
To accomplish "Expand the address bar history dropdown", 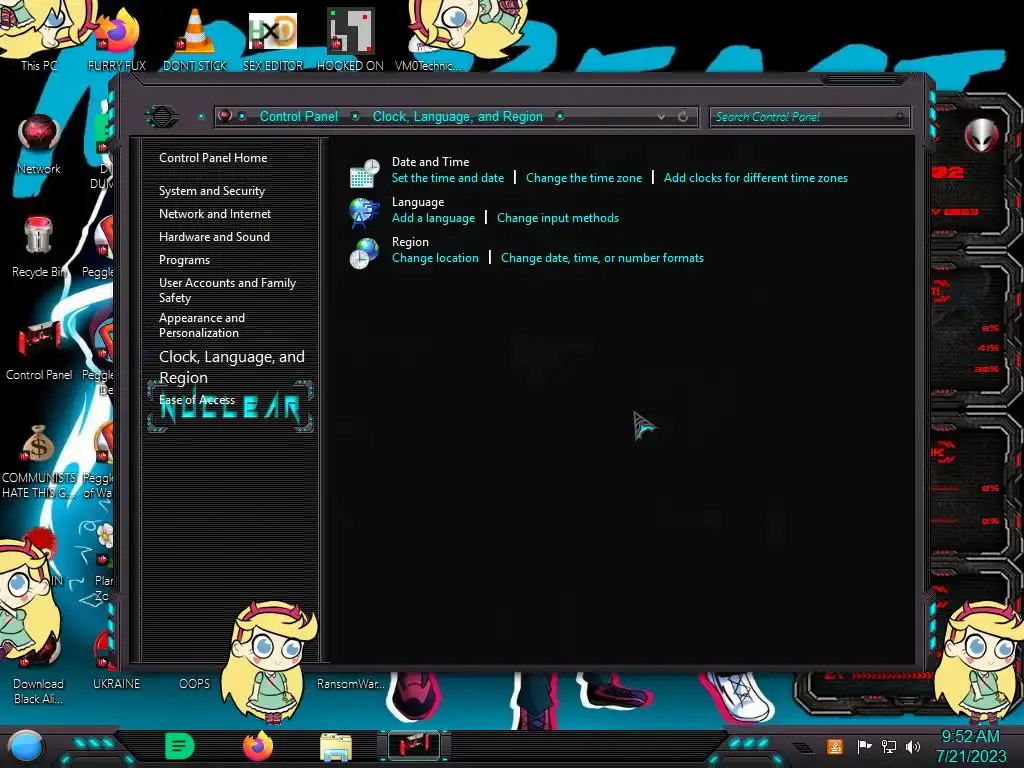I will click(661, 117).
